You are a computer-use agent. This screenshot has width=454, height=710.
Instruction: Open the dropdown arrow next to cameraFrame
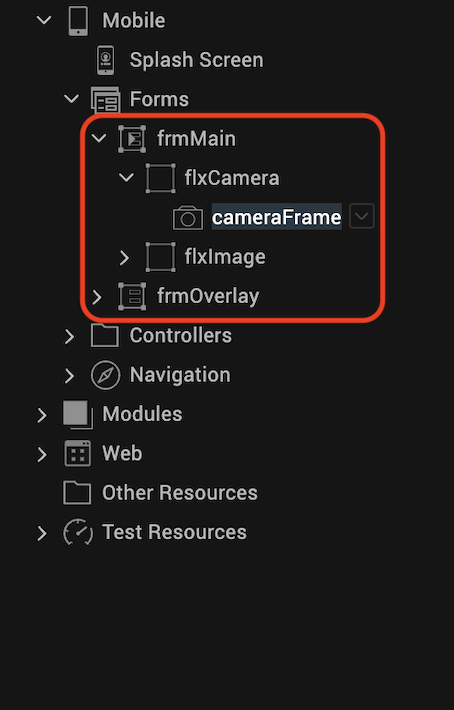coord(362,216)
